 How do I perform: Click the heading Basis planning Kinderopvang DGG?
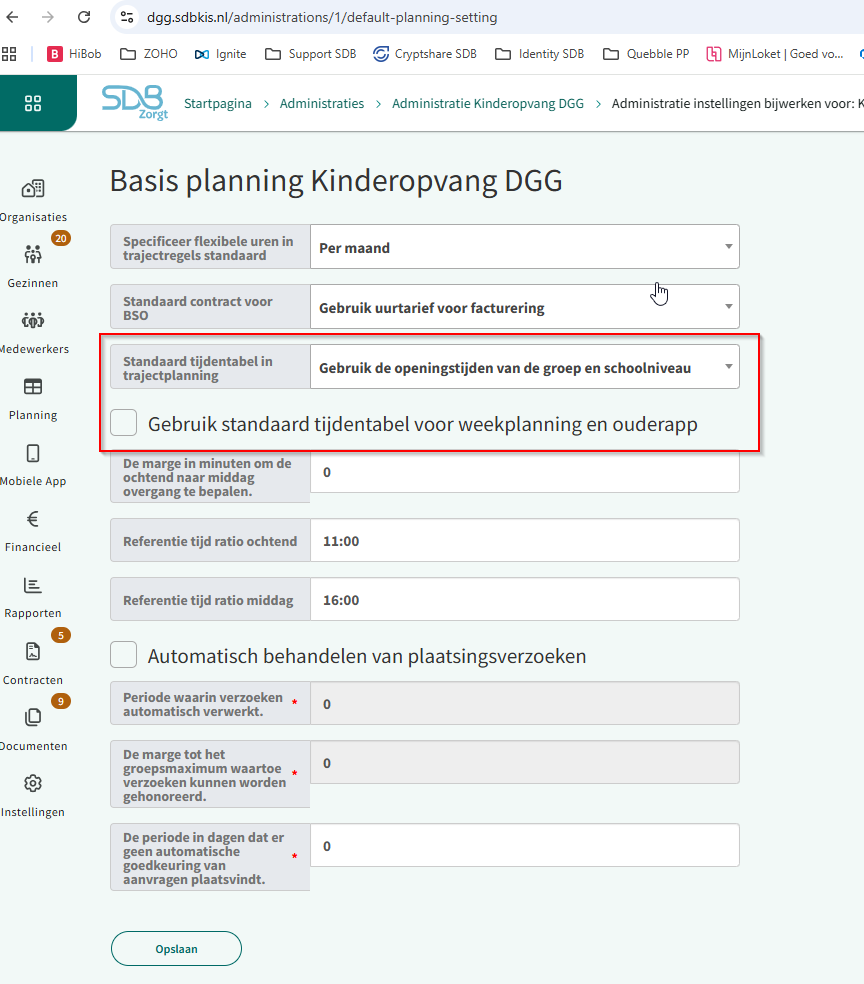click(336, 181)
